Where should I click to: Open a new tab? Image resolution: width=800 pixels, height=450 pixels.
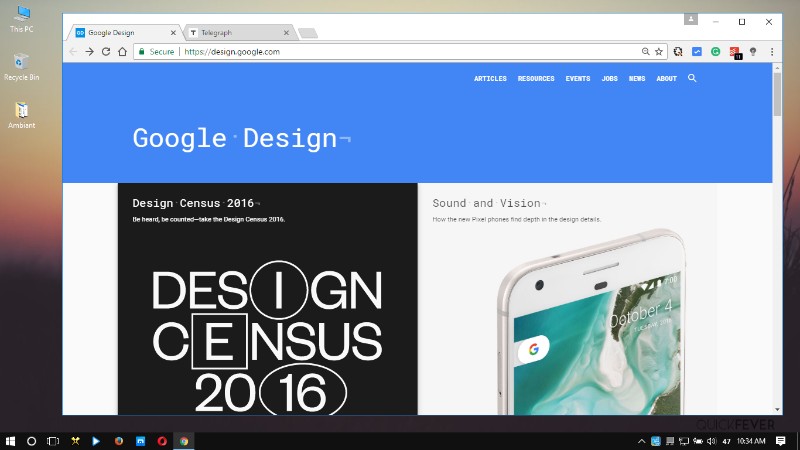[308, 33]
